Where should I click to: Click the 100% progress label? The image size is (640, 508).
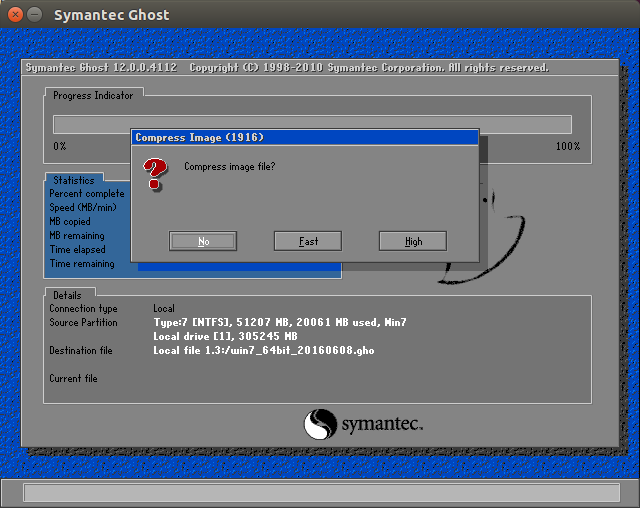click(568, 146)
